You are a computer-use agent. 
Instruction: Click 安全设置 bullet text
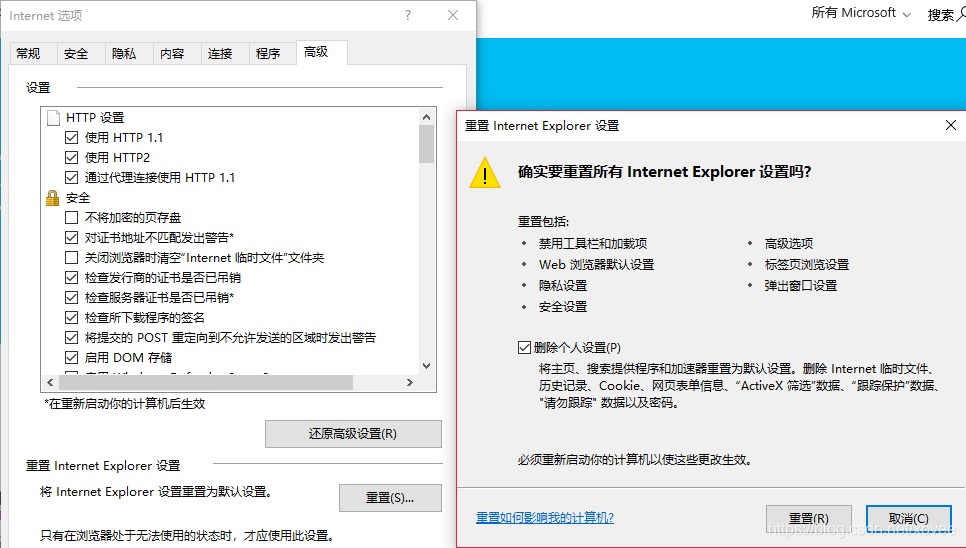[562, 306]
